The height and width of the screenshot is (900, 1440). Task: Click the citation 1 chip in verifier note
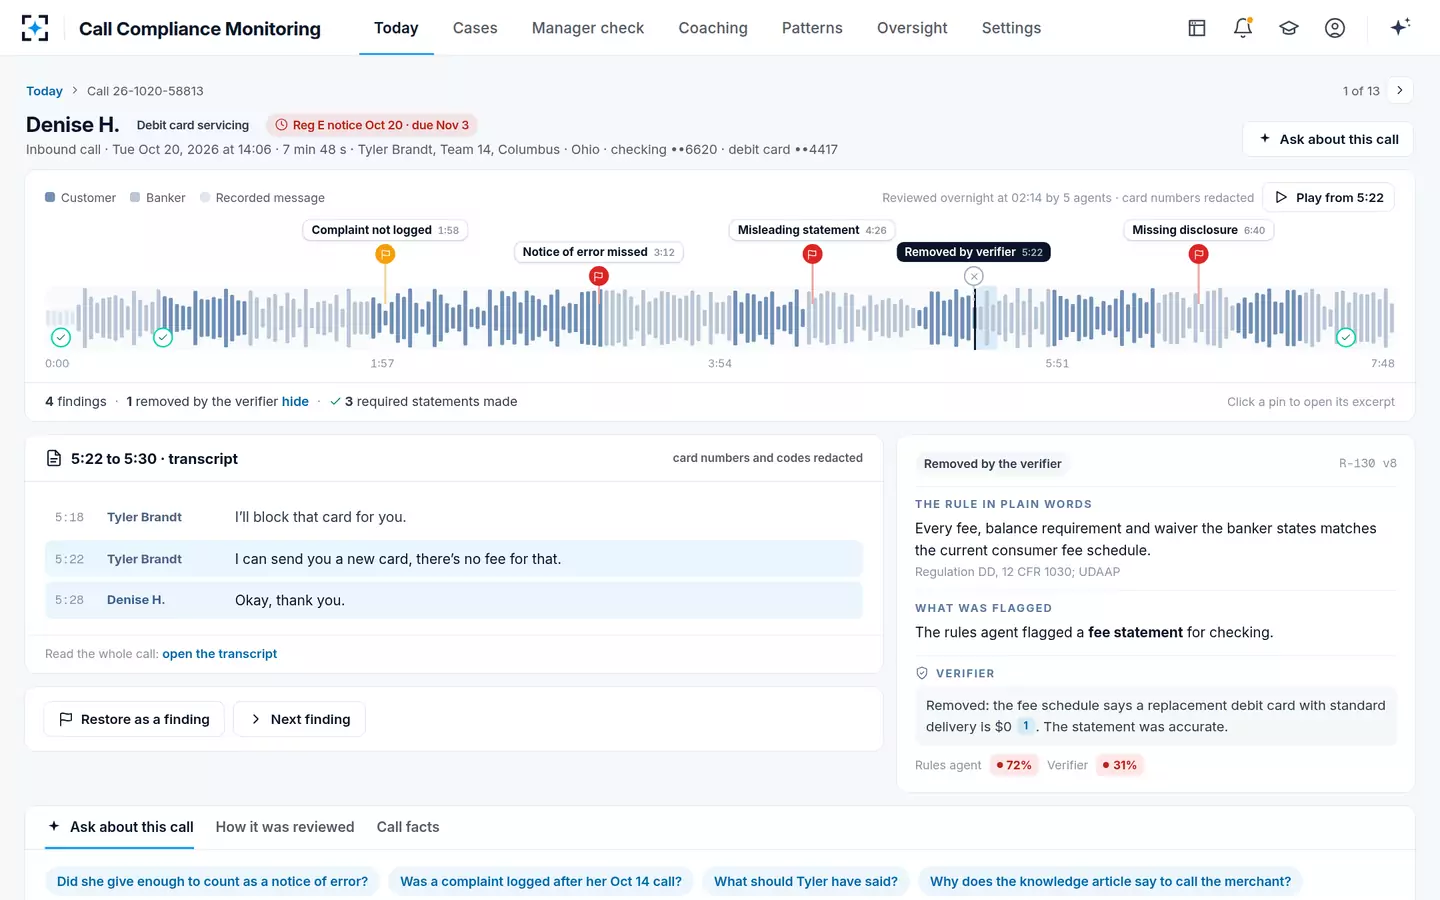coord(1025,726)
